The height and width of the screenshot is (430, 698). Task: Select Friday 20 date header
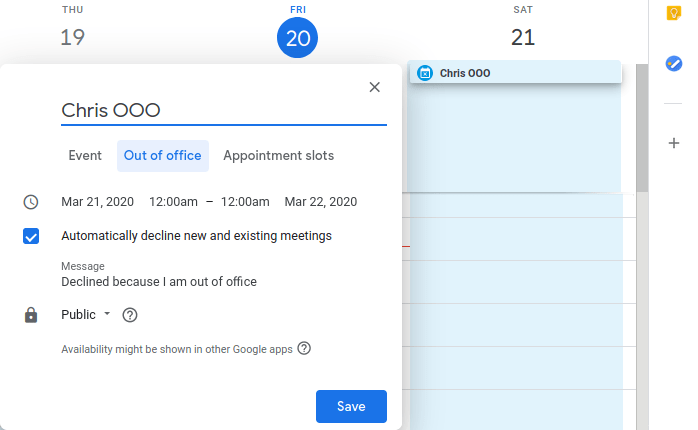click(x=298, y=38)
